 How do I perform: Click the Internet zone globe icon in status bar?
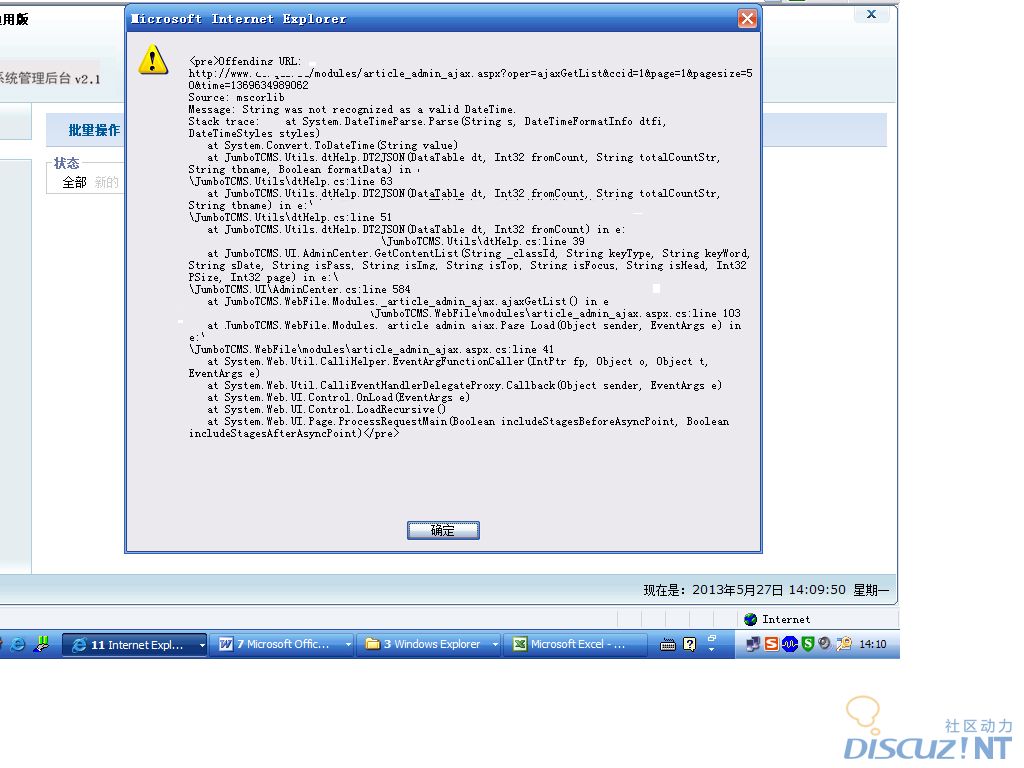(750, 619)
